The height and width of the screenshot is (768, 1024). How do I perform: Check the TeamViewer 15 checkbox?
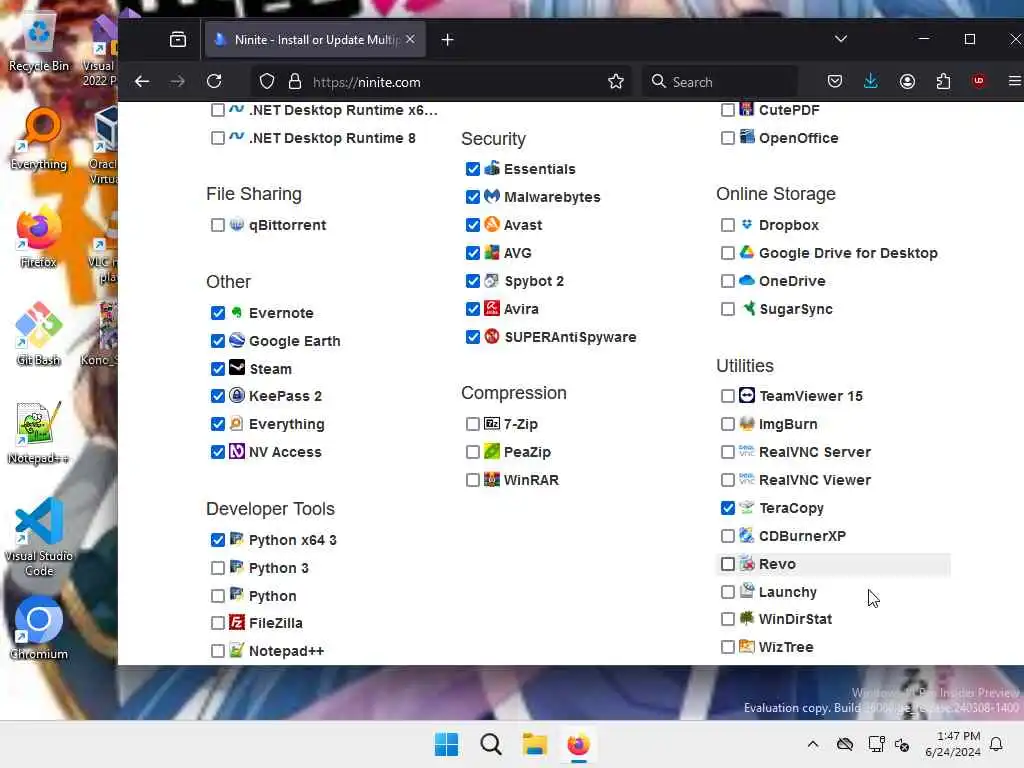[728, 396]
